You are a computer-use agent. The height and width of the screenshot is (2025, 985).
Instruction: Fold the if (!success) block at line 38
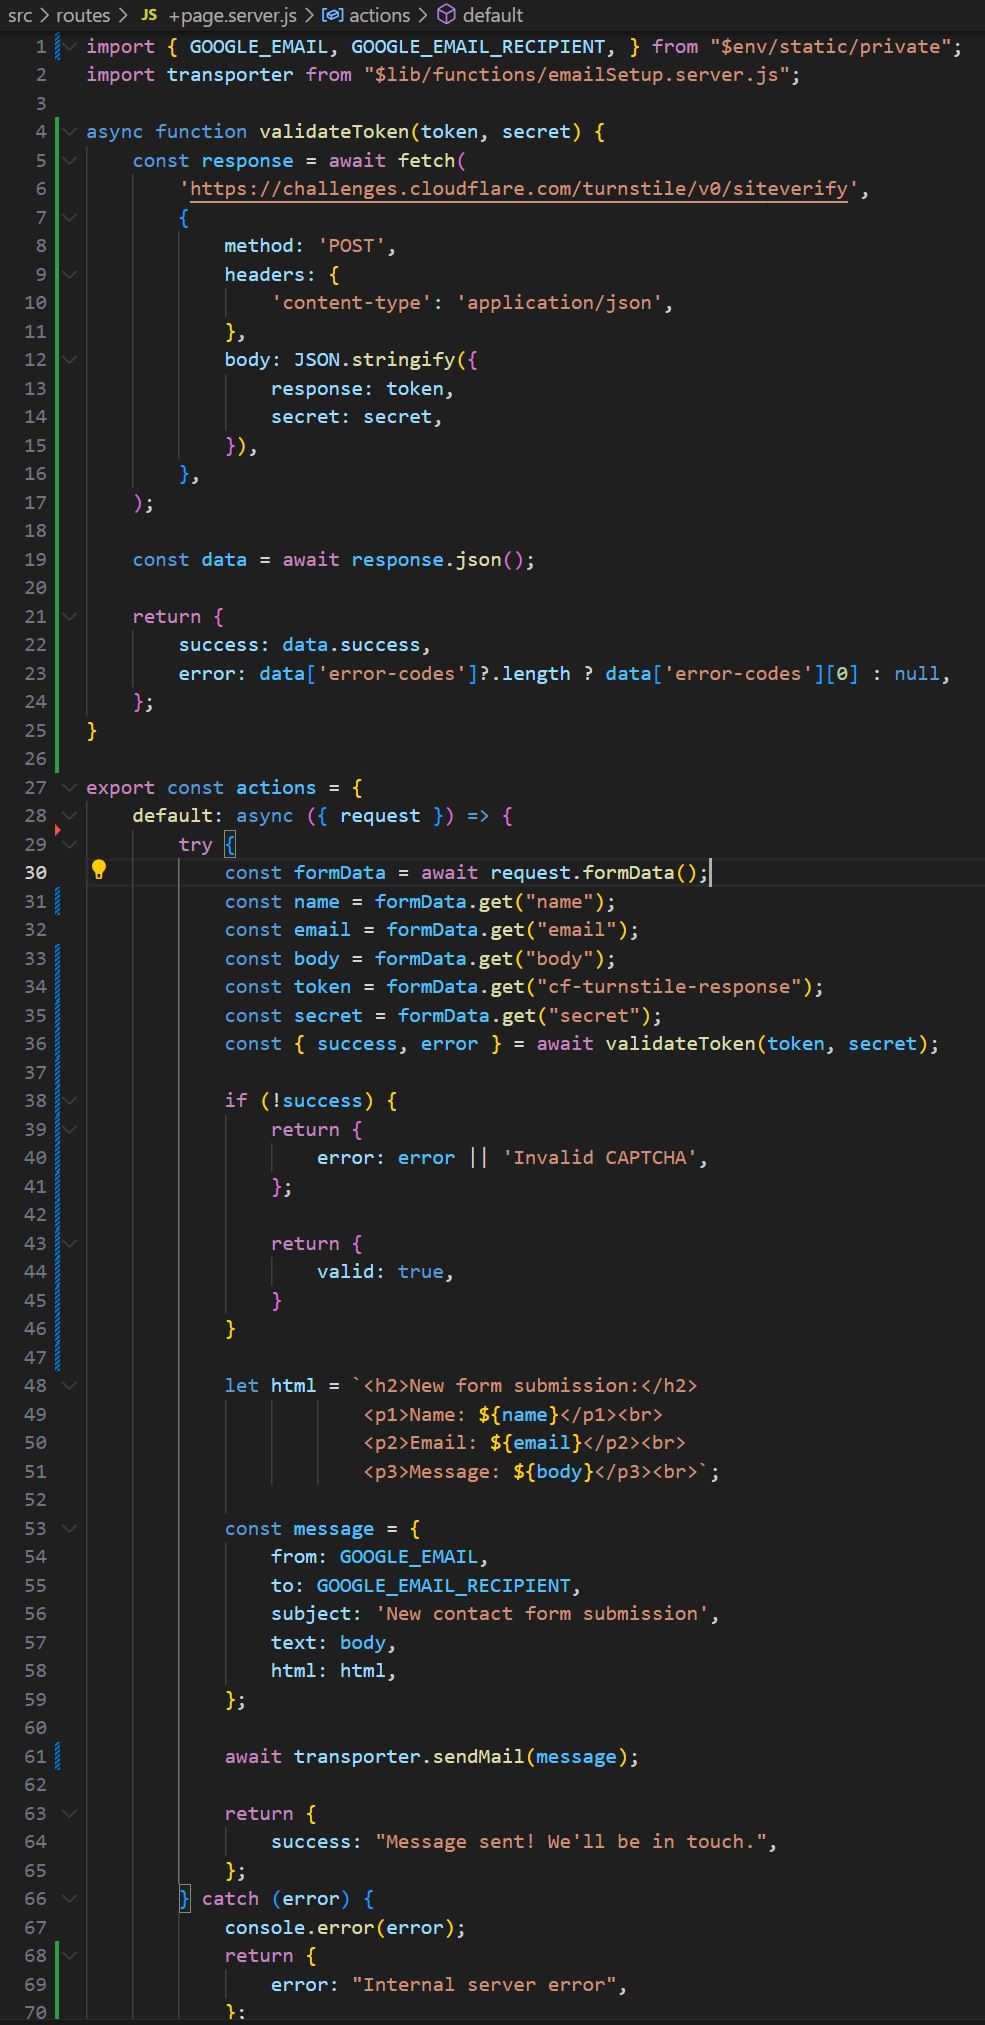[x=69, y=1100]
